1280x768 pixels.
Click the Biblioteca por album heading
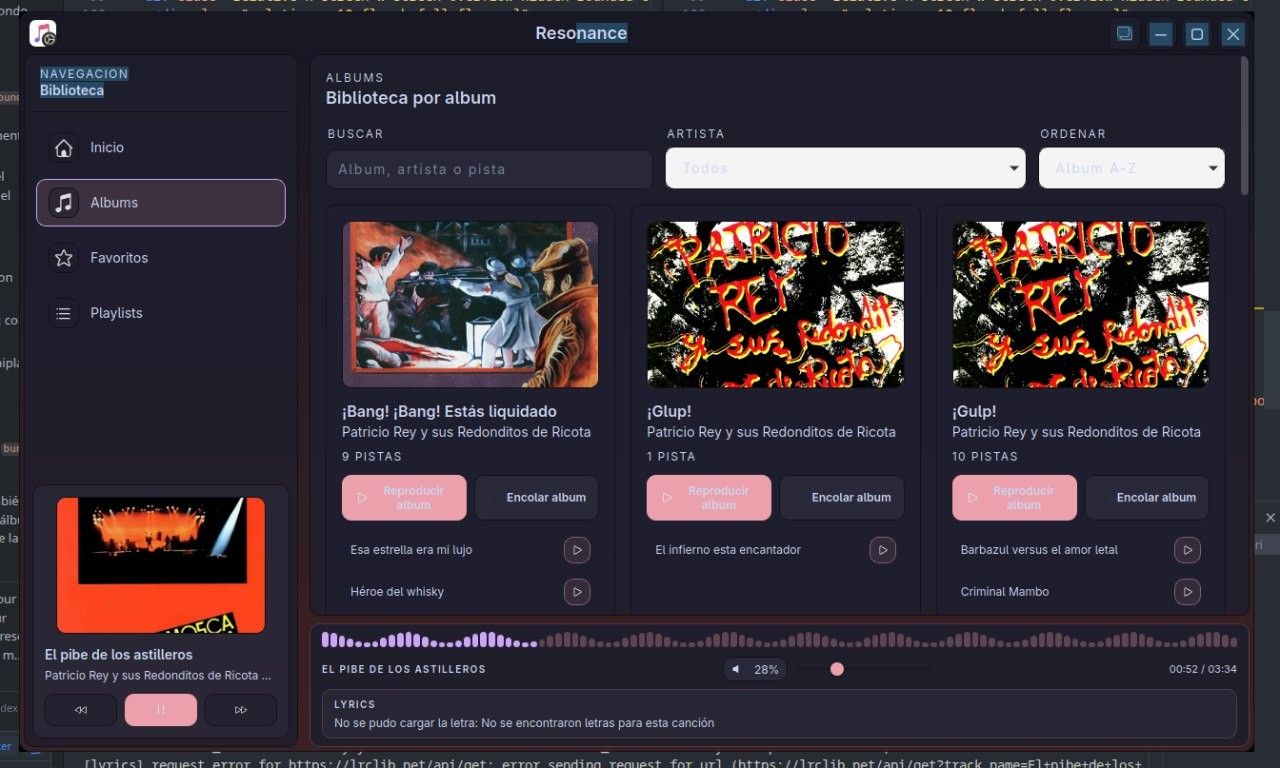pos(411,98)
